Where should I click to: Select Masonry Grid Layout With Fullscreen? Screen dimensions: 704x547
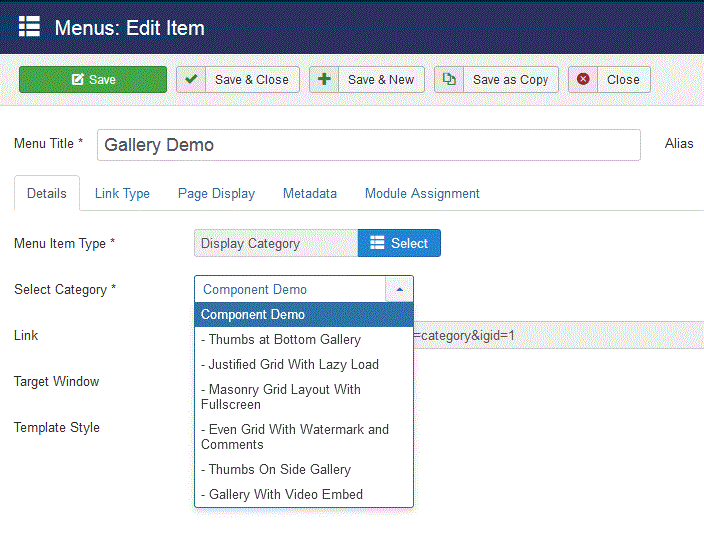point(304,397)
